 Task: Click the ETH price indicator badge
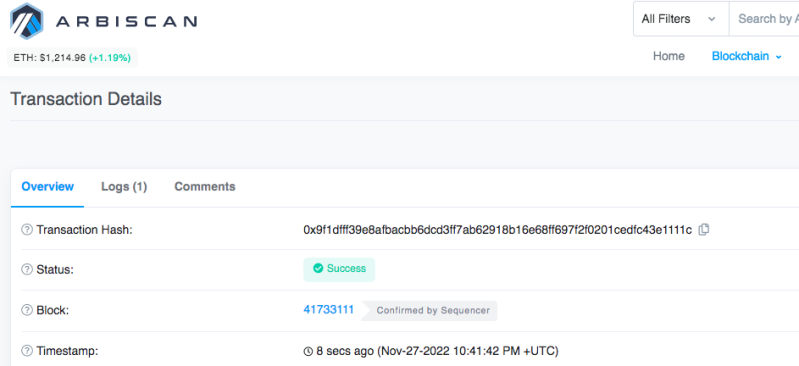tap(72, 58)
